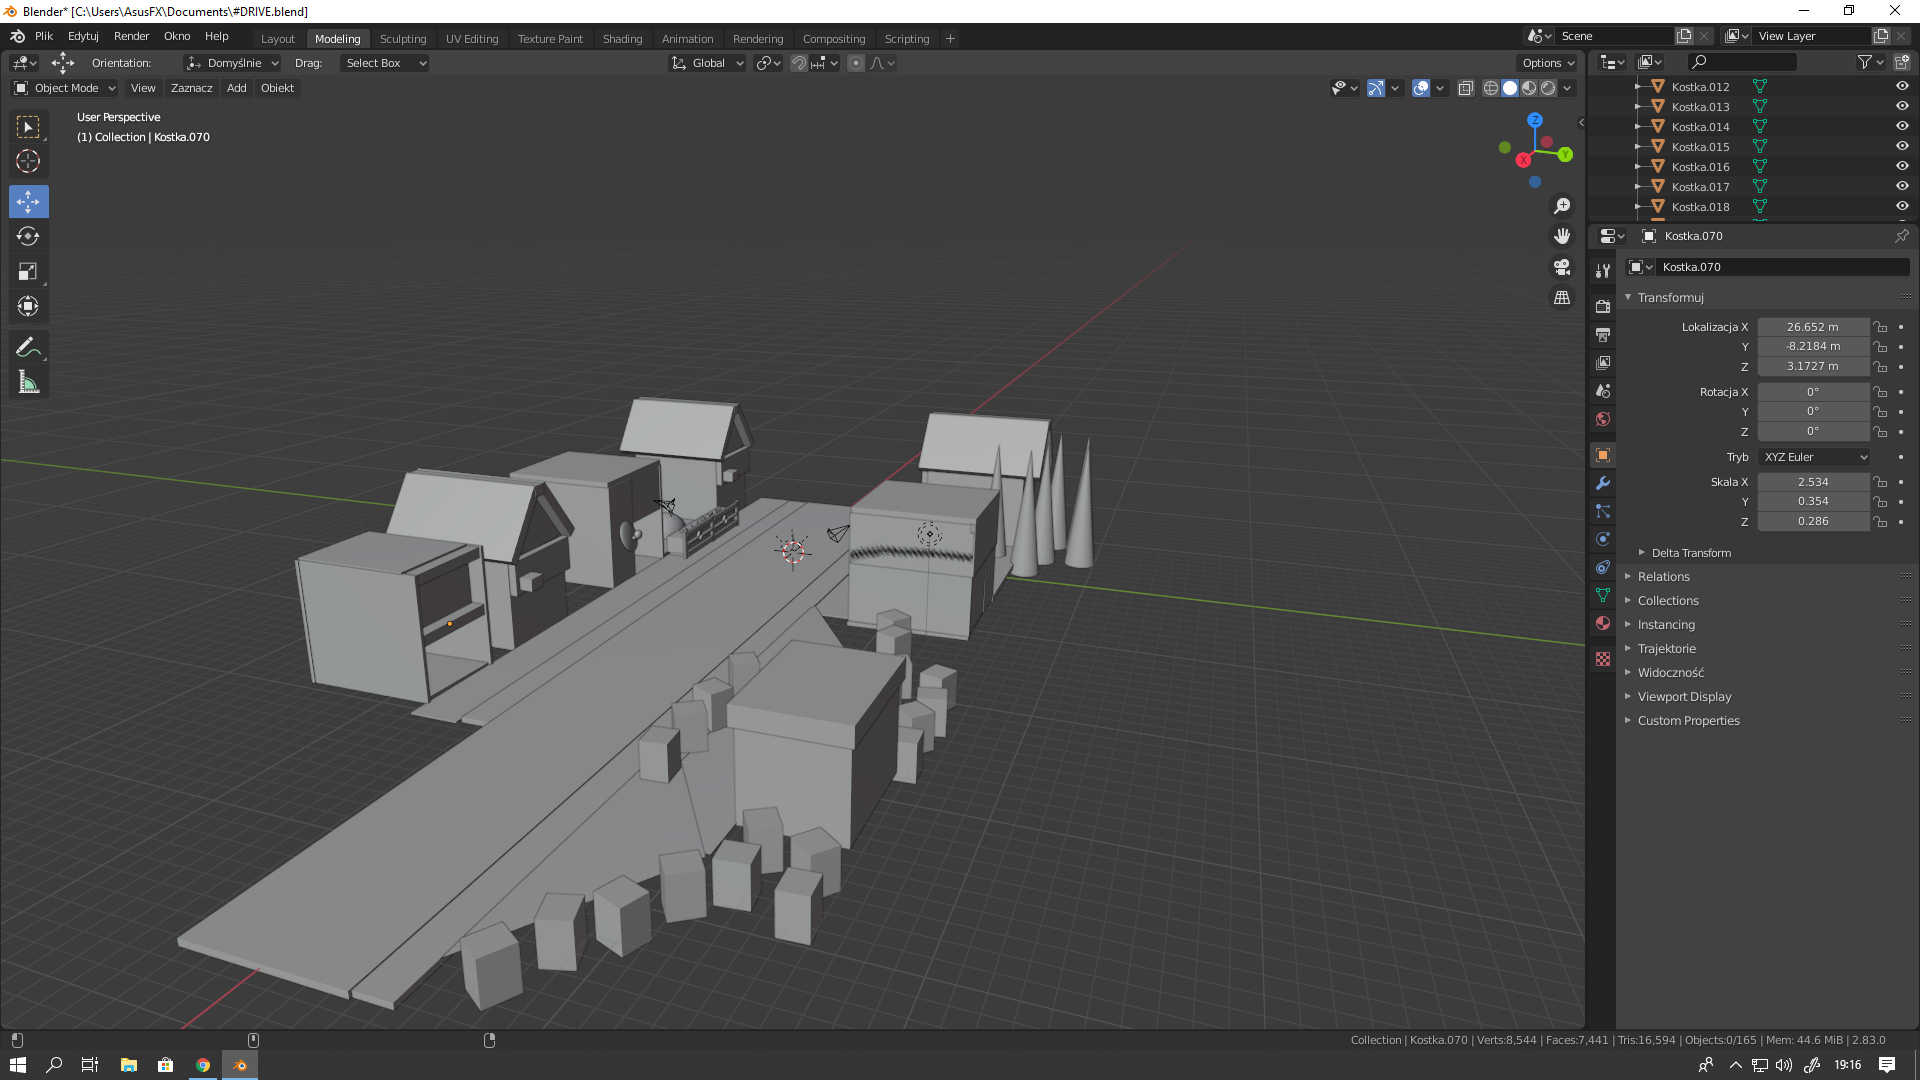Viewport: 1920px width, 1080px height.
Task: Switch to Sculpting workspace tab
Action: tap(403, 39)
